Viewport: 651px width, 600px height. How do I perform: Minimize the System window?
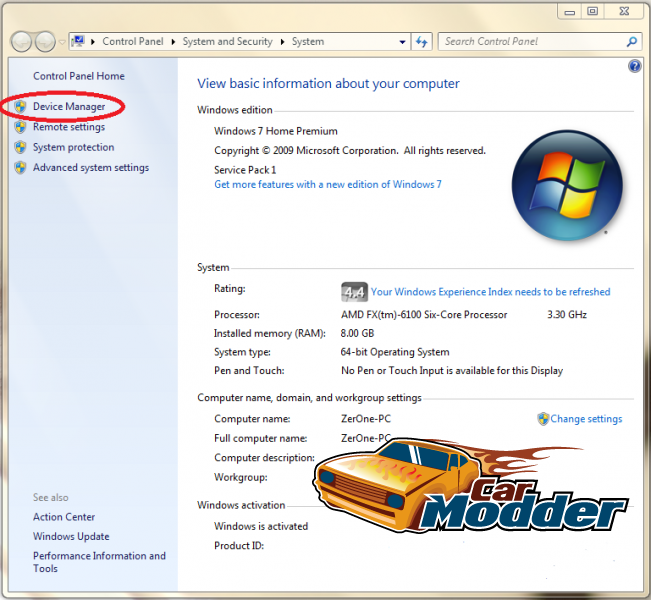click(x=570, y=11)
